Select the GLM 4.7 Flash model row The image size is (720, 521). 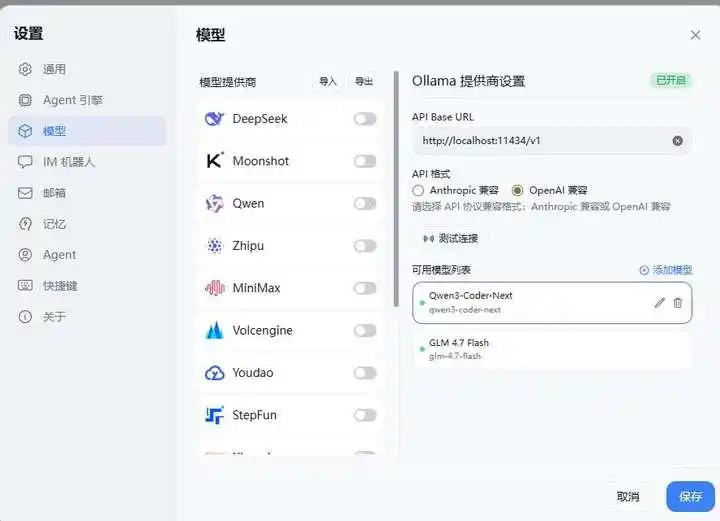[x=552, y=349]
